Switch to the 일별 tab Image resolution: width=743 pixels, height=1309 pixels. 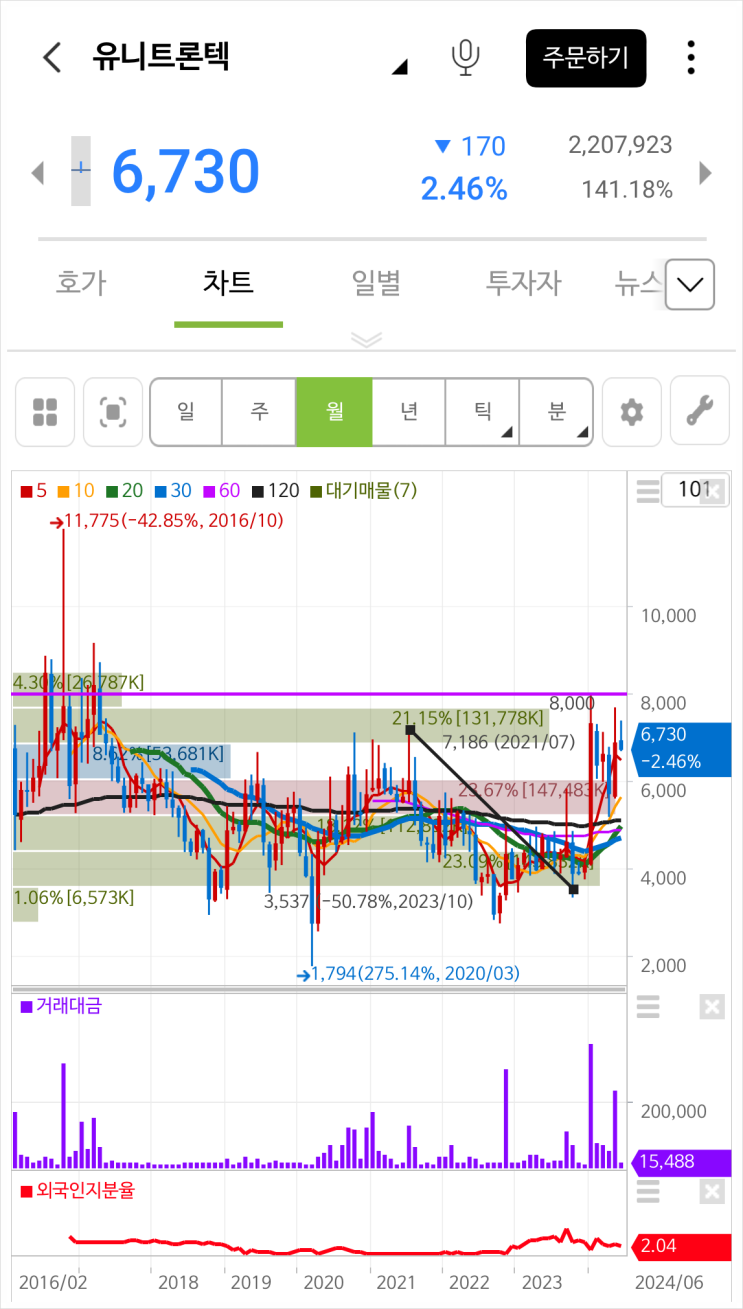tap(376, 283)
